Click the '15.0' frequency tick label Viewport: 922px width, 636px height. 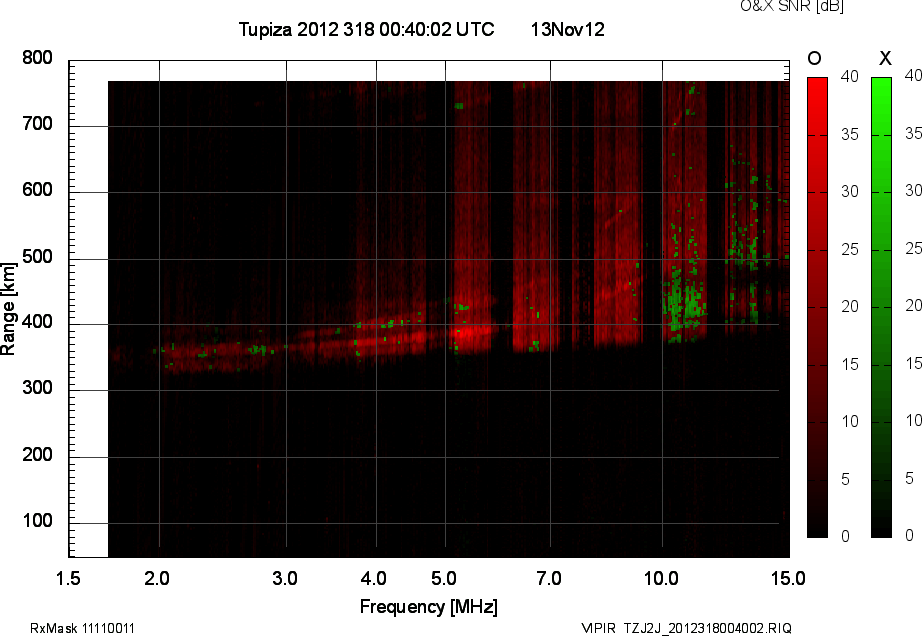point(788,577)
